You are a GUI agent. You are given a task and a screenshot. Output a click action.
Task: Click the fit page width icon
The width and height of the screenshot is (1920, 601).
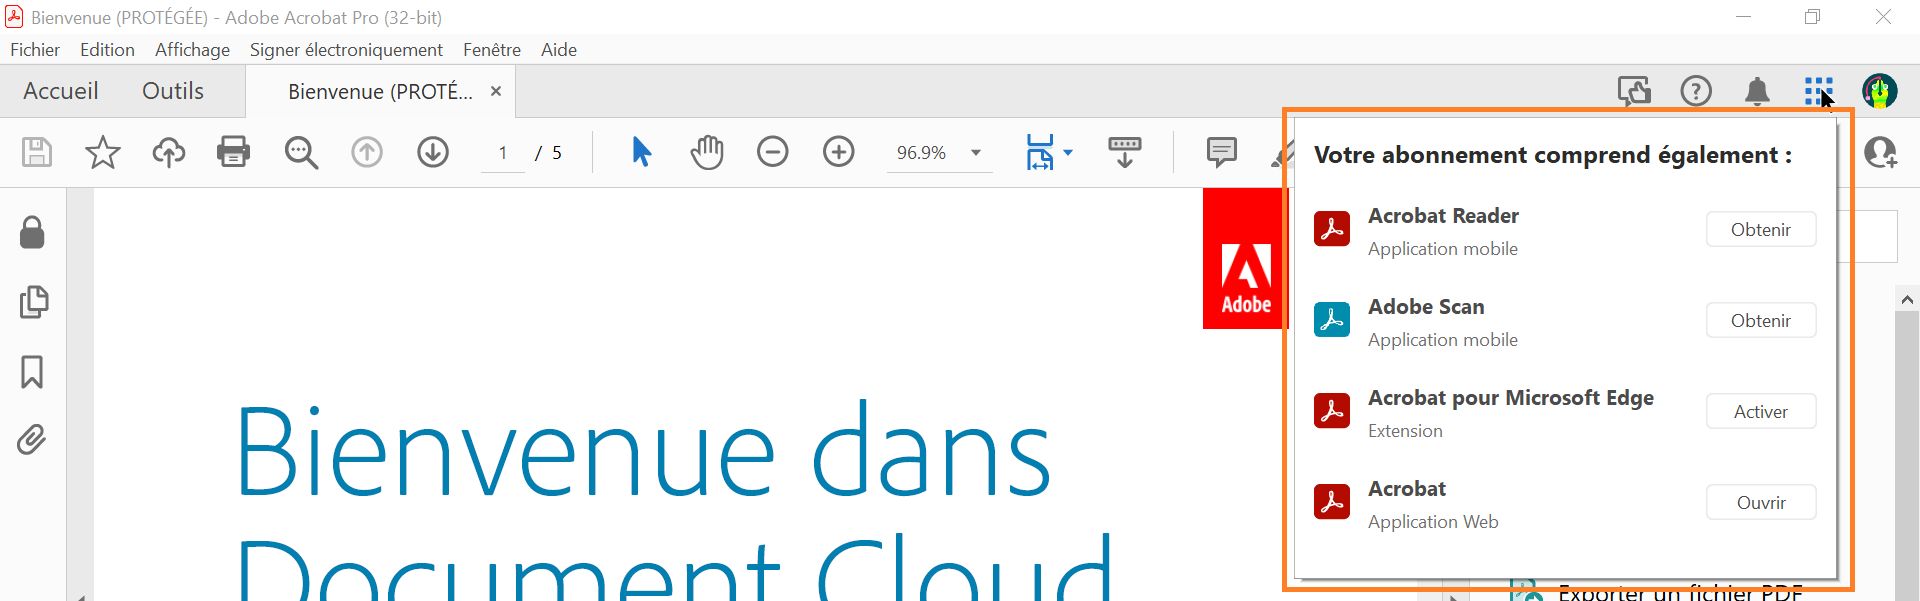1040,152
